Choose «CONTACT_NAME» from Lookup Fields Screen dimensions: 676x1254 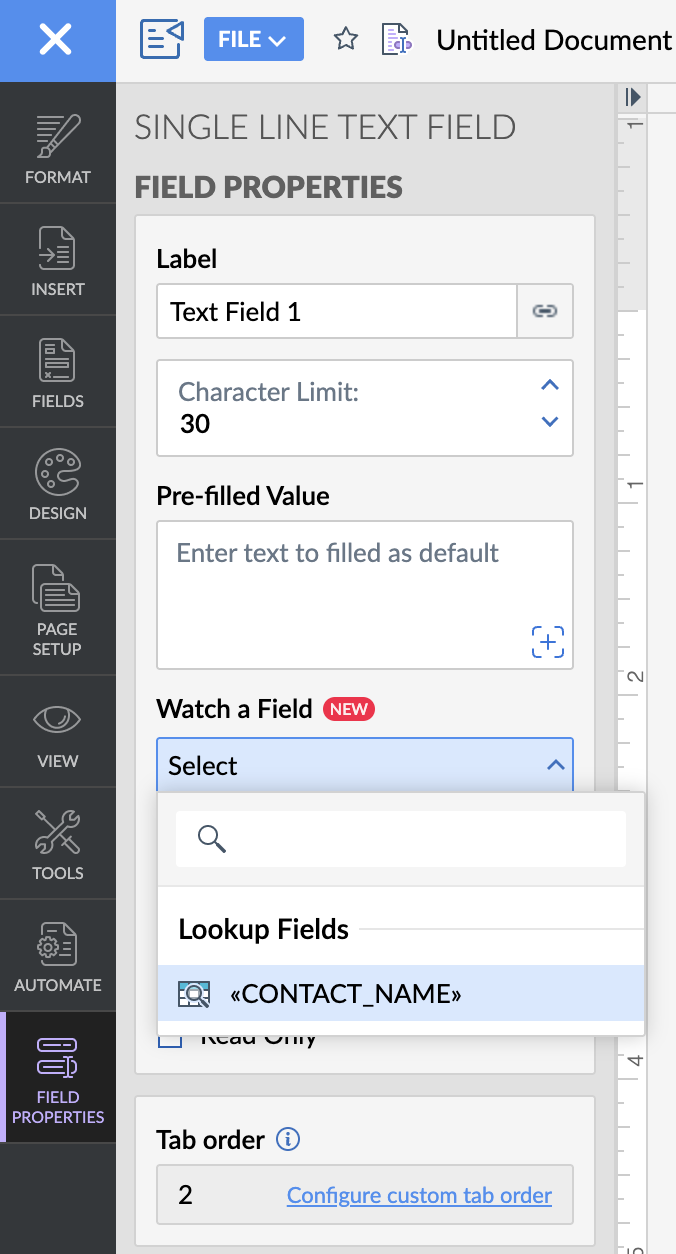tap(345, 993)
